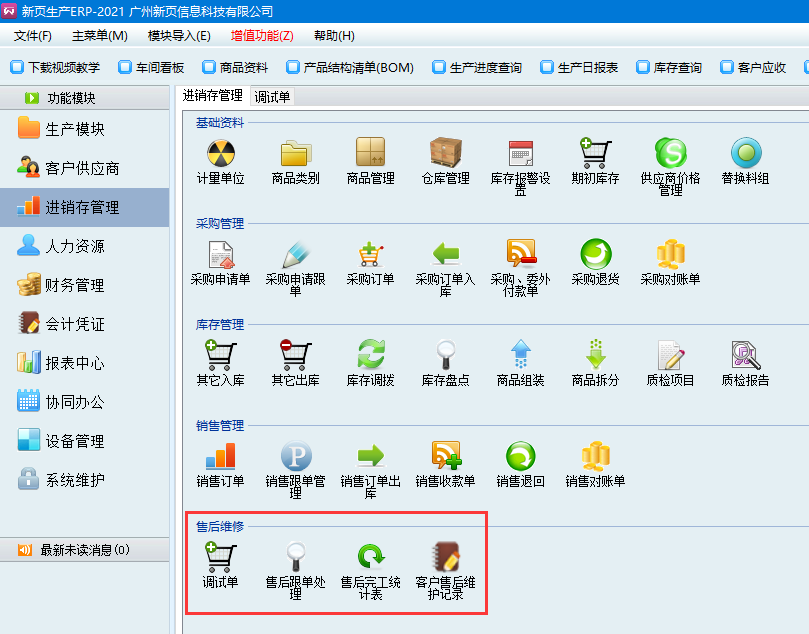Select 财务管理 in the sidebar
Viewport: 809px width, 634px height.
[74, 285]
